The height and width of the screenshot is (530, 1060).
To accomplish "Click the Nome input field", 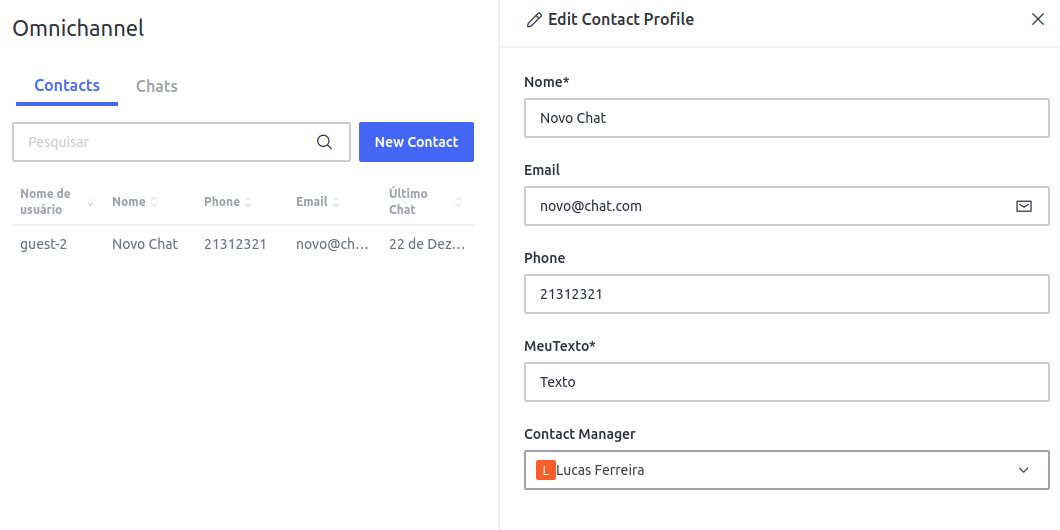I will click(x=786, y=118).
